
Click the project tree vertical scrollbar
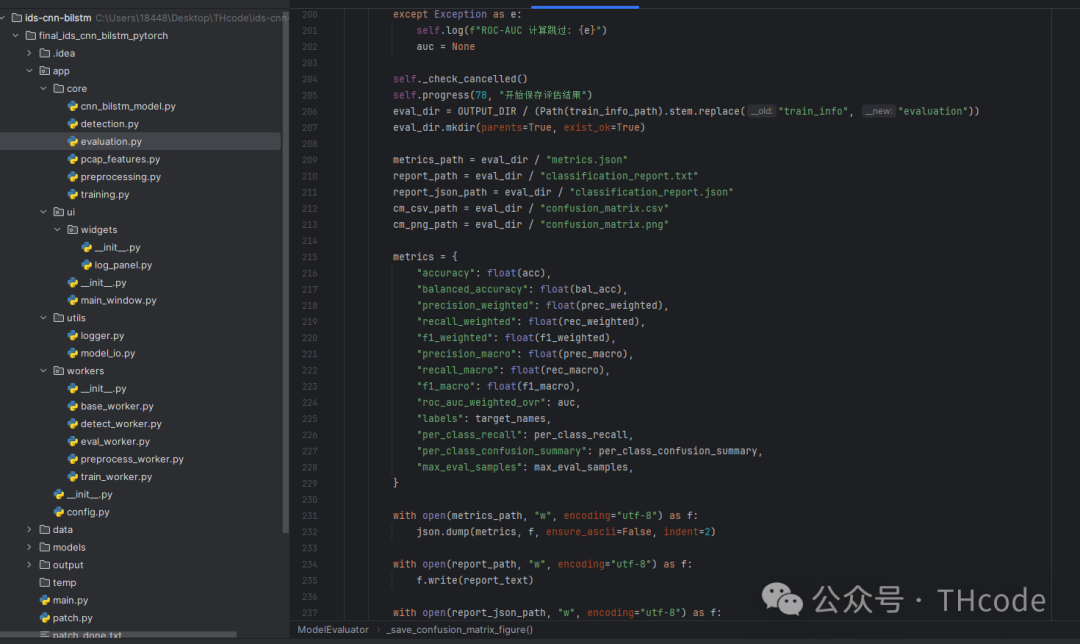(286, 272)
